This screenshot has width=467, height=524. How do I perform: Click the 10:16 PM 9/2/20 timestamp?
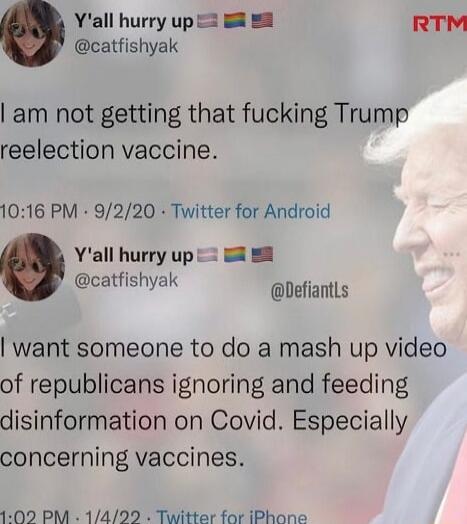[x=78, y=212]
